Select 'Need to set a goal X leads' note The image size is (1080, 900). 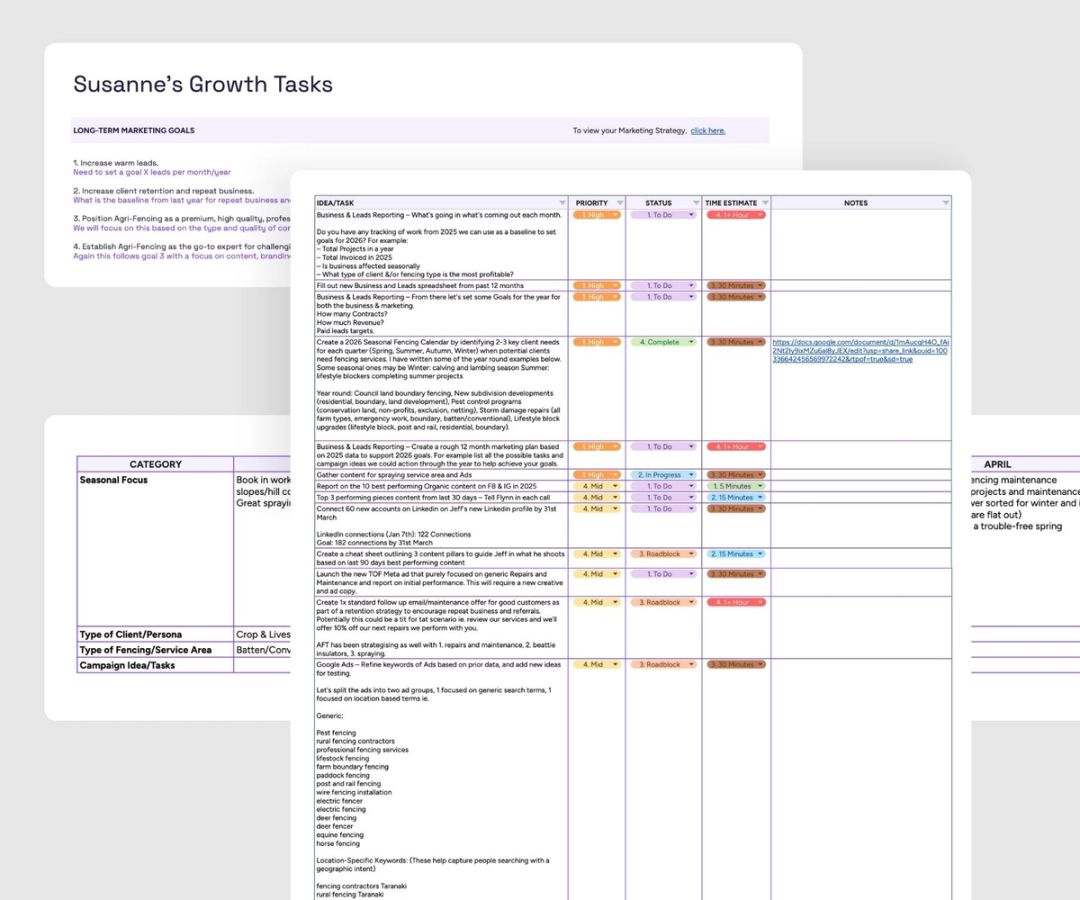pos(152,172)
